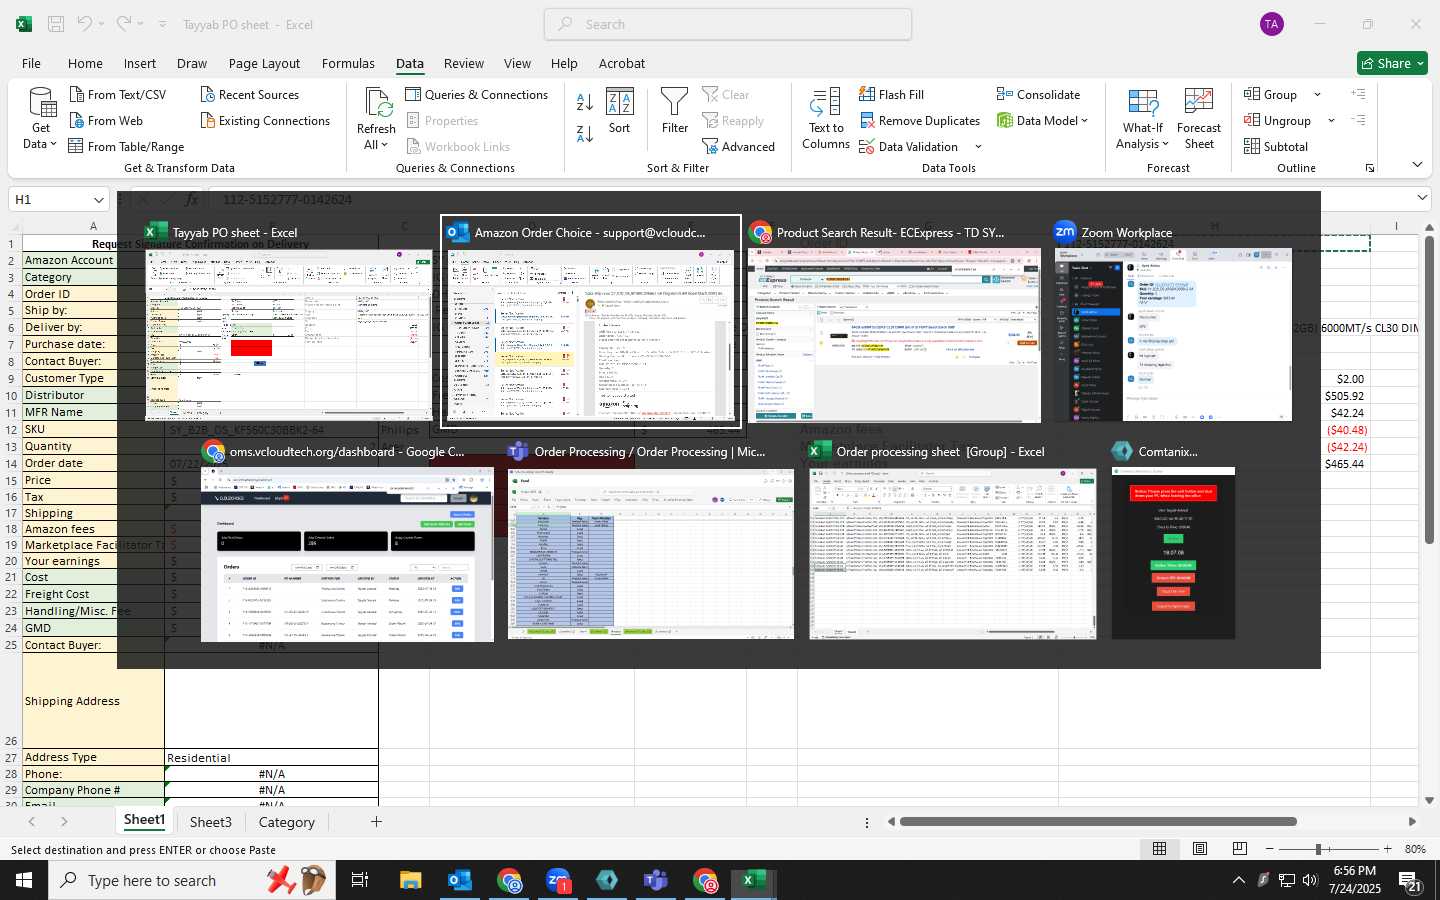Click From Web import option

(106, 120)
